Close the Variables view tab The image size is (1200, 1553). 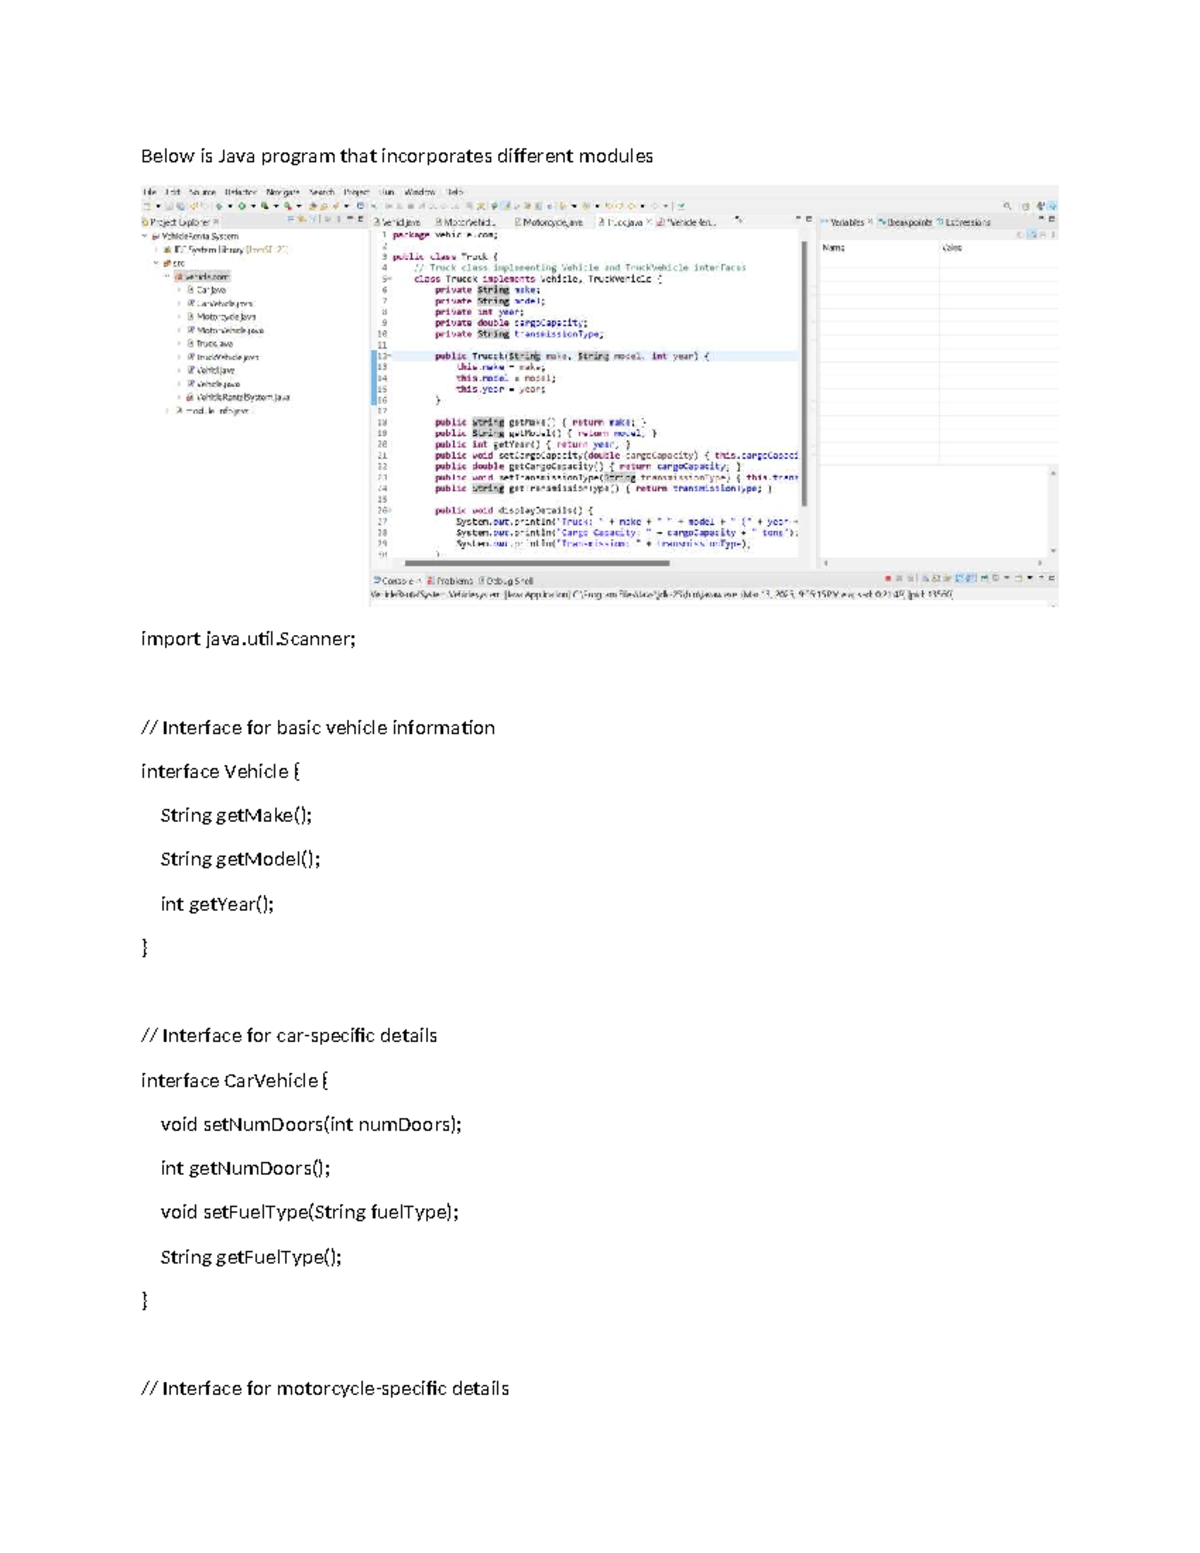coord(870,222)
